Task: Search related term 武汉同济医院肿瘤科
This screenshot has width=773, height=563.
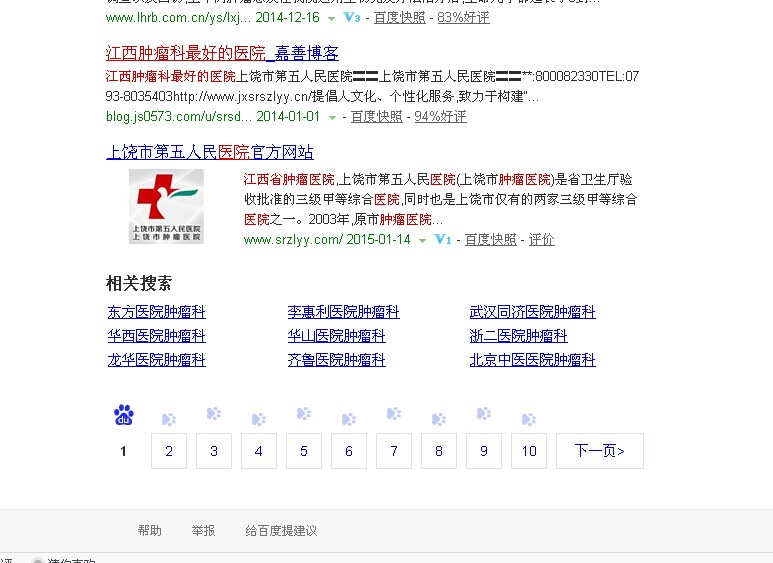Action: coord(532,312)
